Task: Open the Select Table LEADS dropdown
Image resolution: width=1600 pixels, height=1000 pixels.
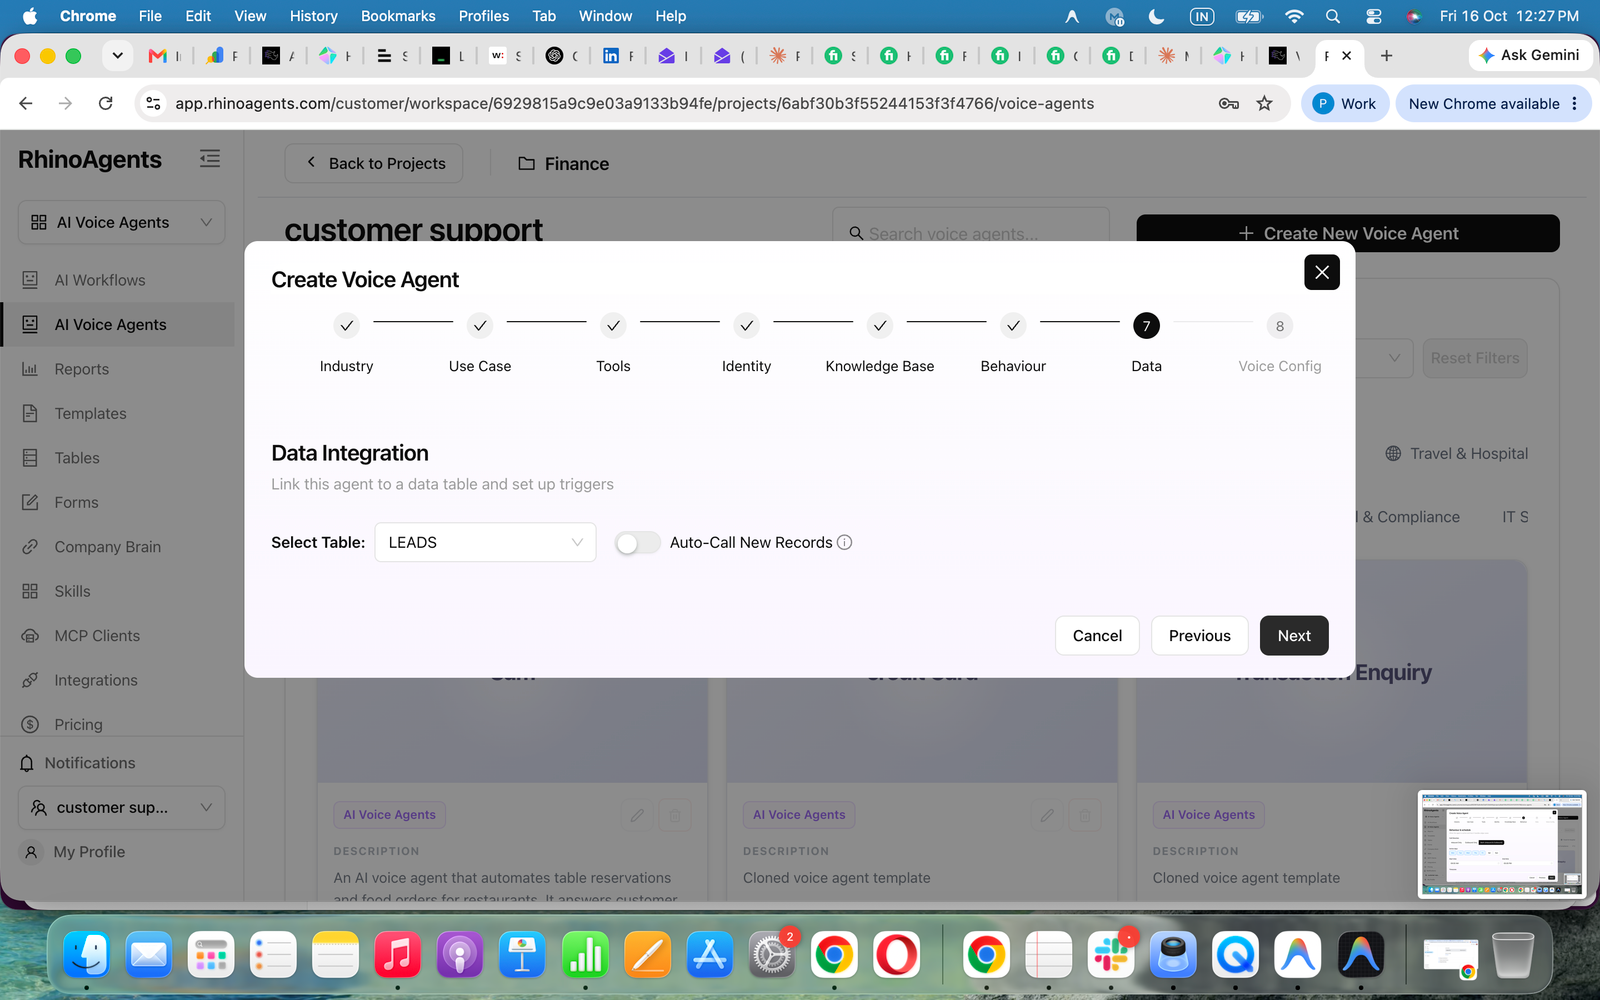Action: pos(485,542)
